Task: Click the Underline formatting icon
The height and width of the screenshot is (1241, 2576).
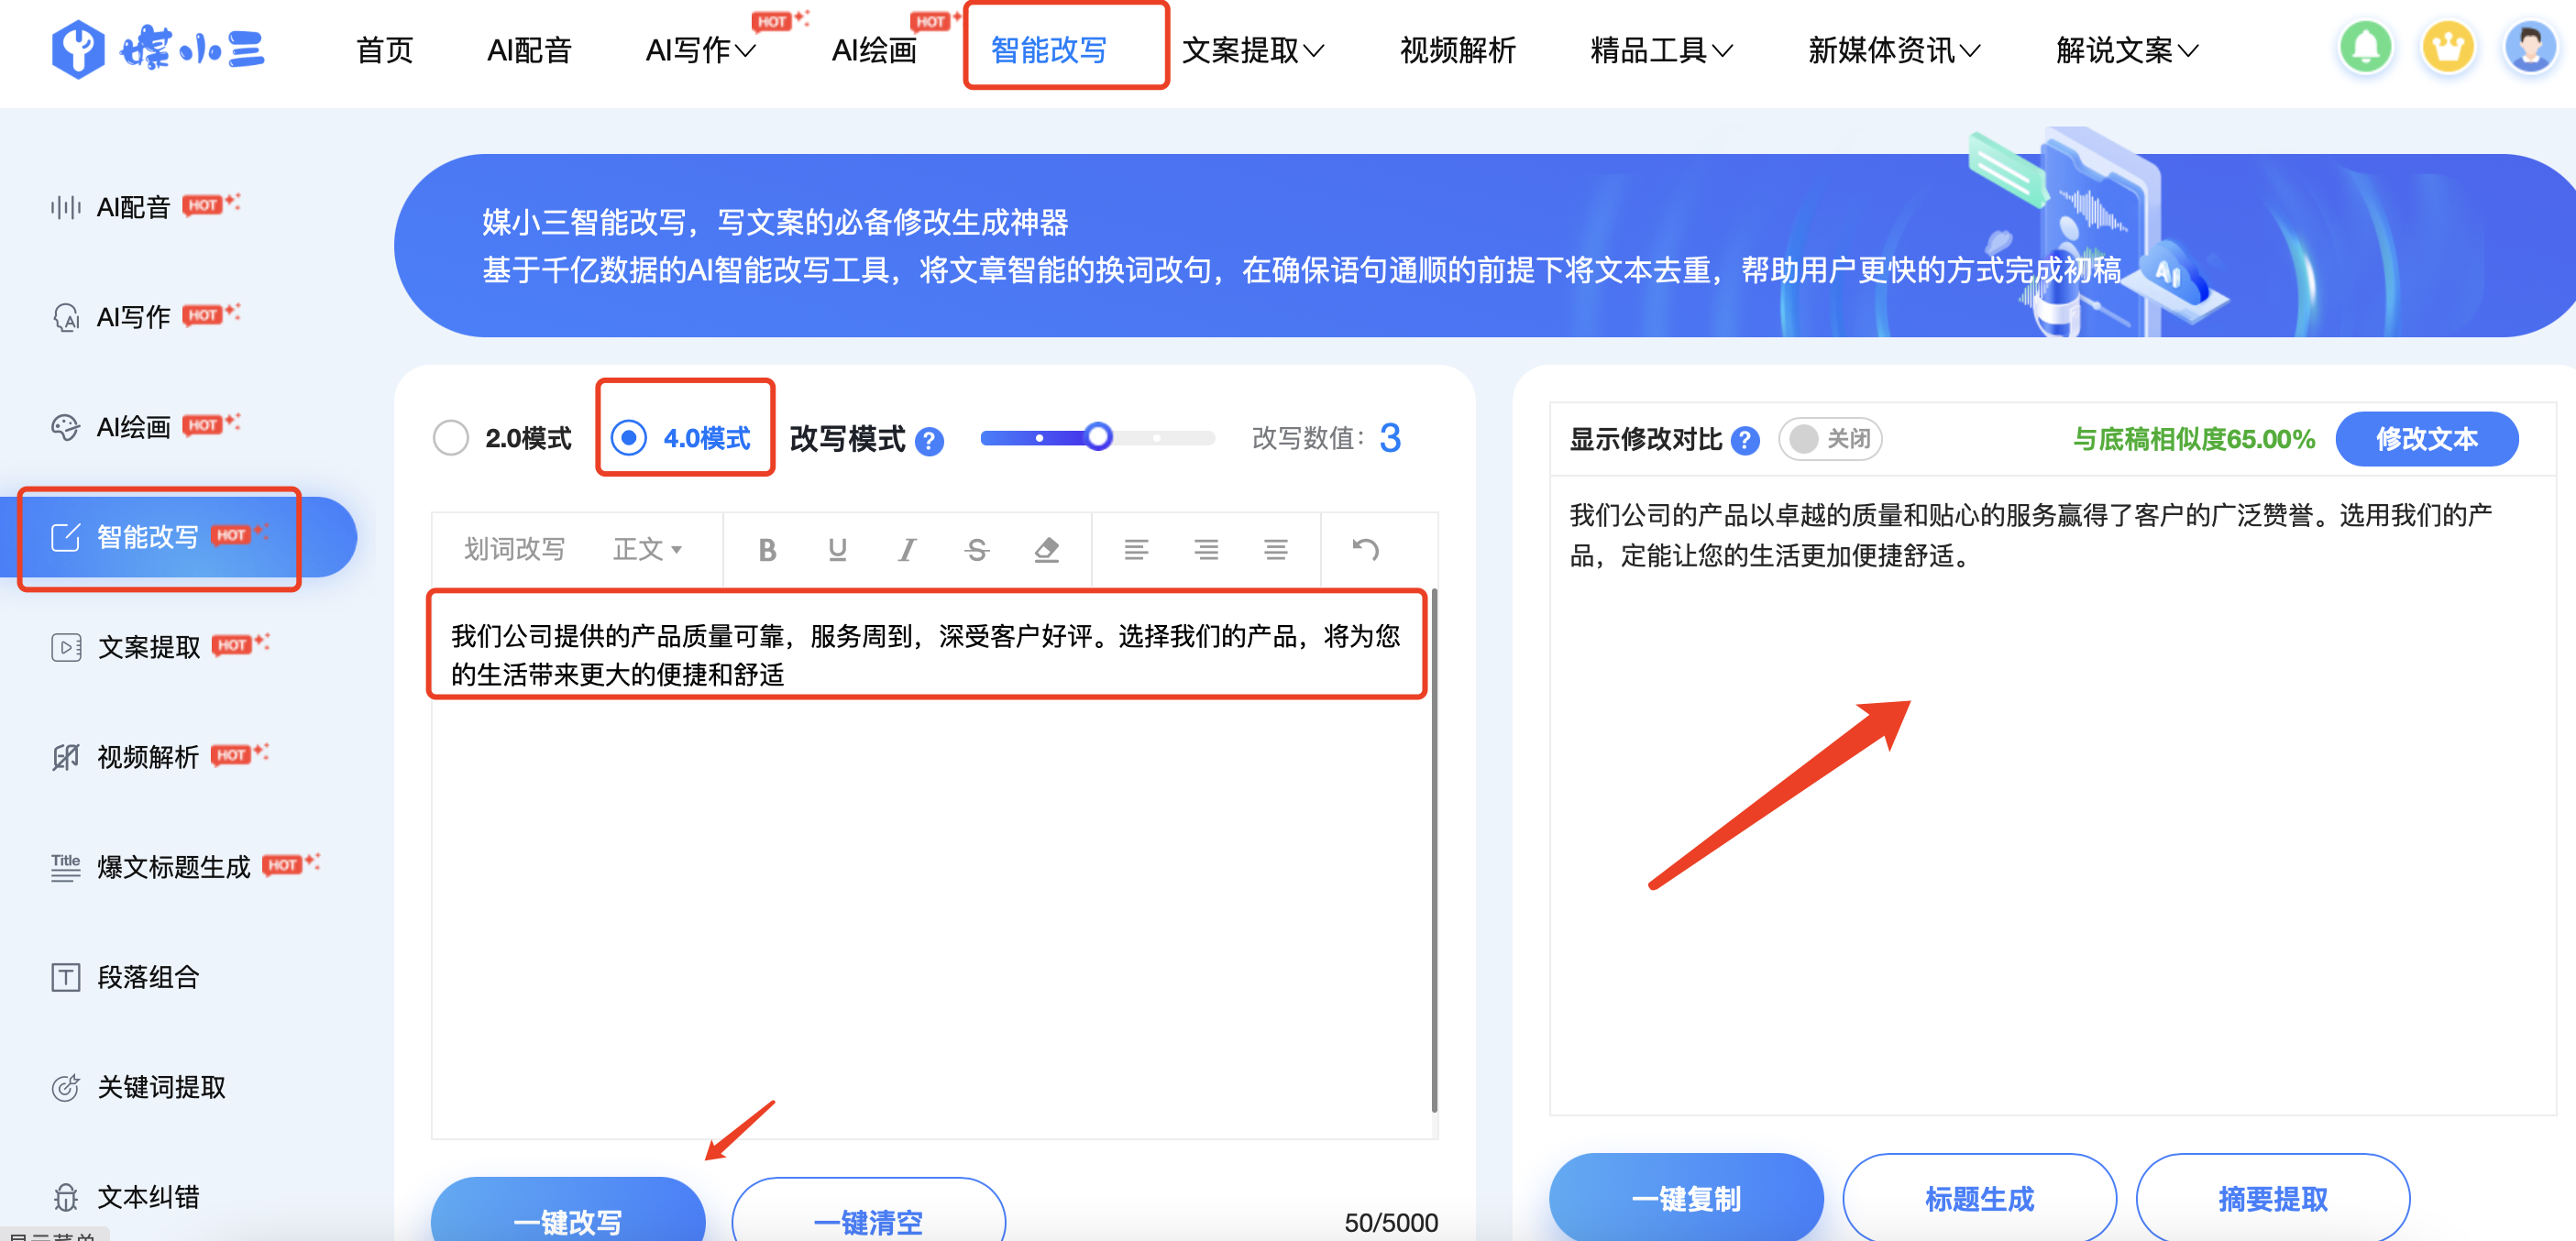Action: (x=837, y=549)
